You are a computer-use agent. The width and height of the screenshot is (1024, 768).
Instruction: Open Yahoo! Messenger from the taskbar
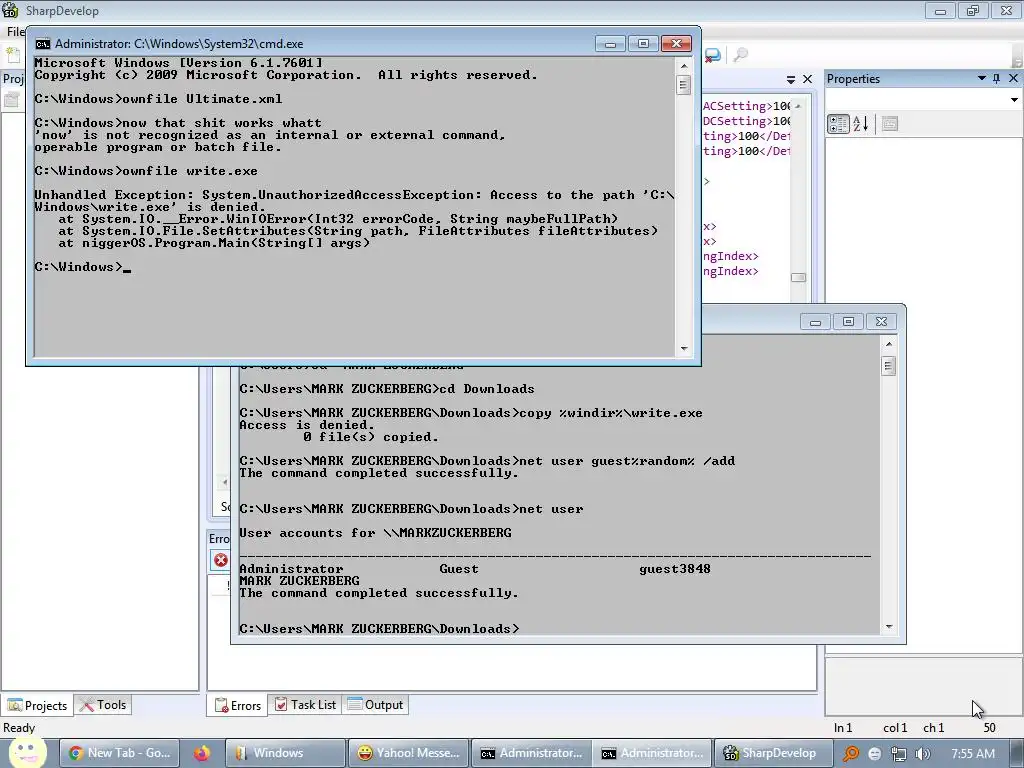408,753
